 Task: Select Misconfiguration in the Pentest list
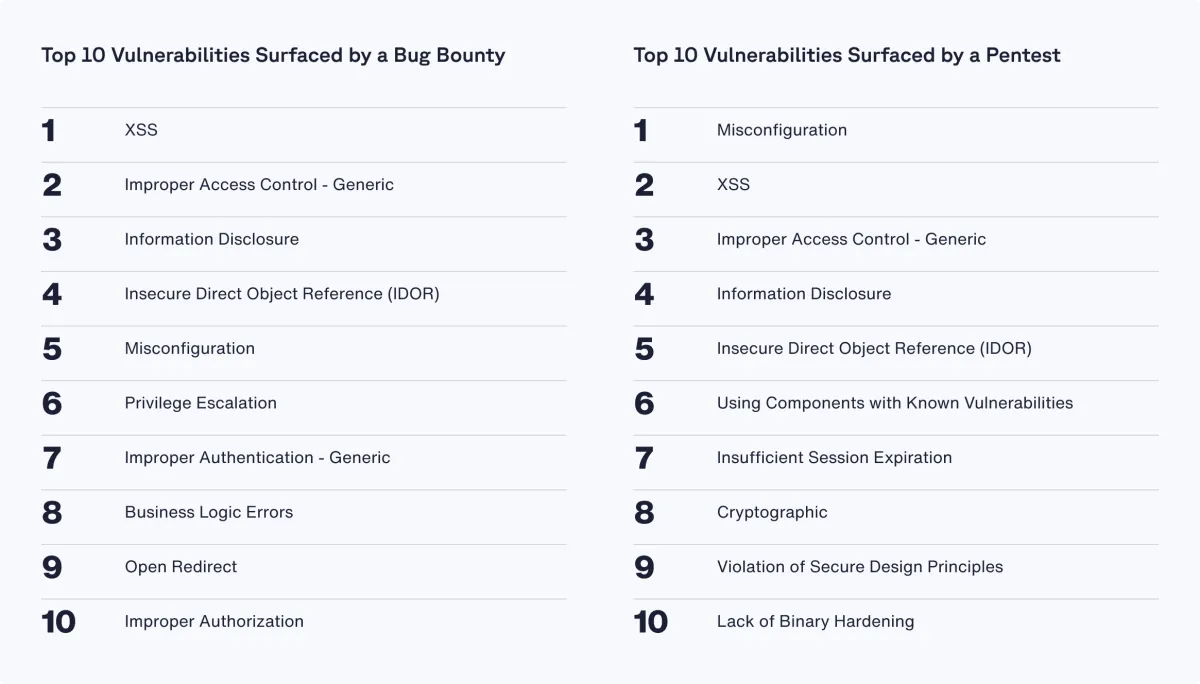coord(781,130)
